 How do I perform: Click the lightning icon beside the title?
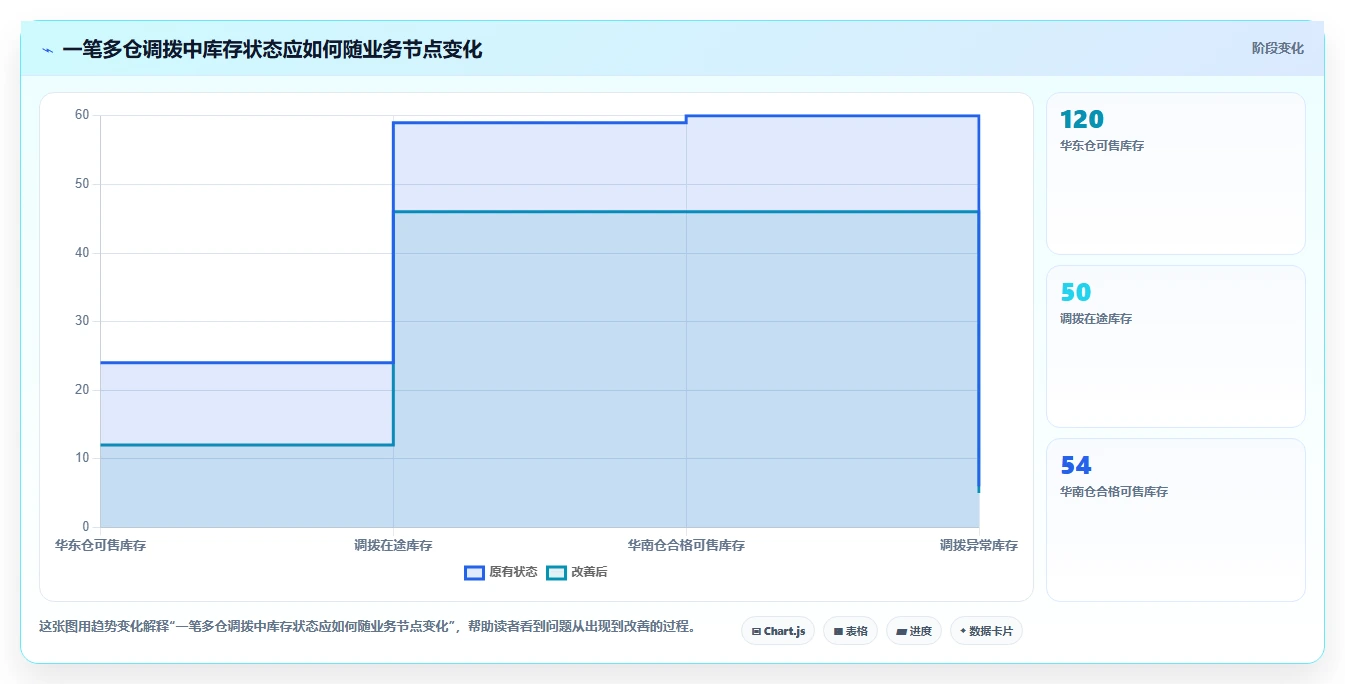point(48,50)
